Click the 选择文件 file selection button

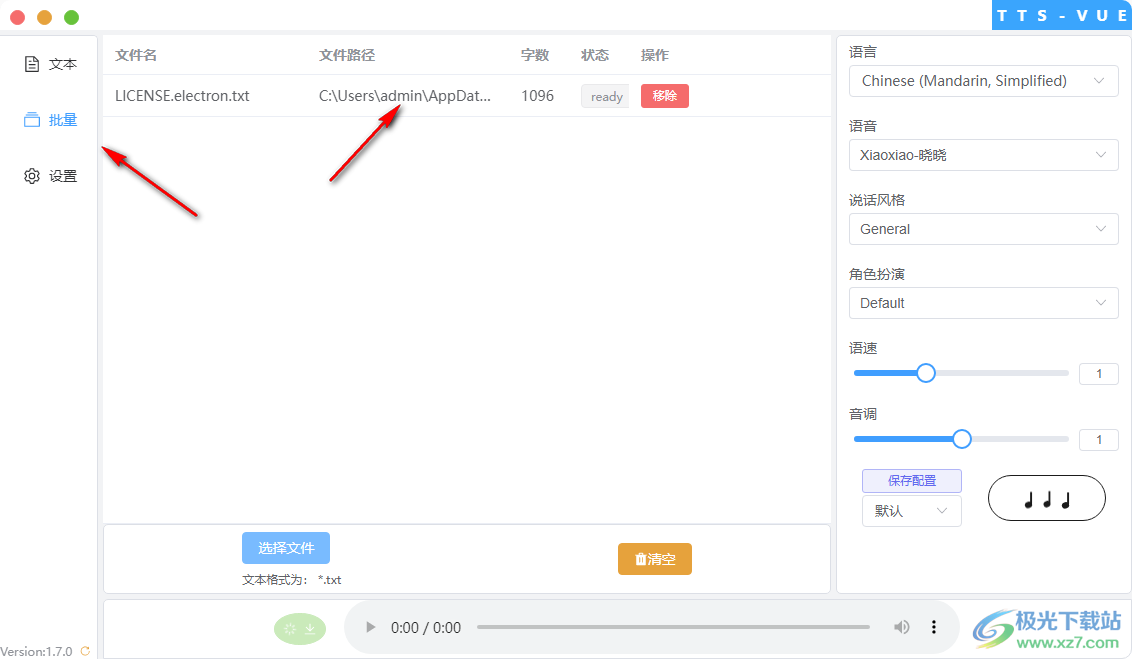pos(286,548)
